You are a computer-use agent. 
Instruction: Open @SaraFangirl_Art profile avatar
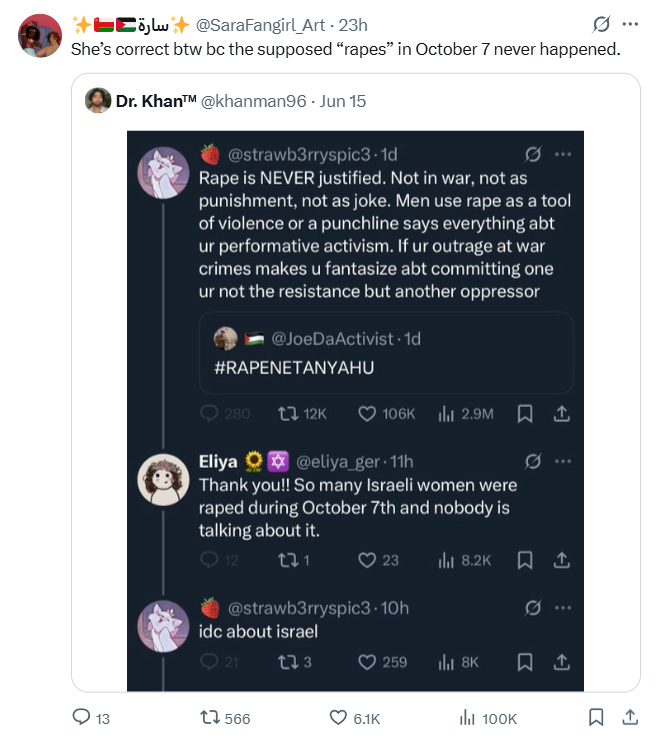[x=40, y=36]
